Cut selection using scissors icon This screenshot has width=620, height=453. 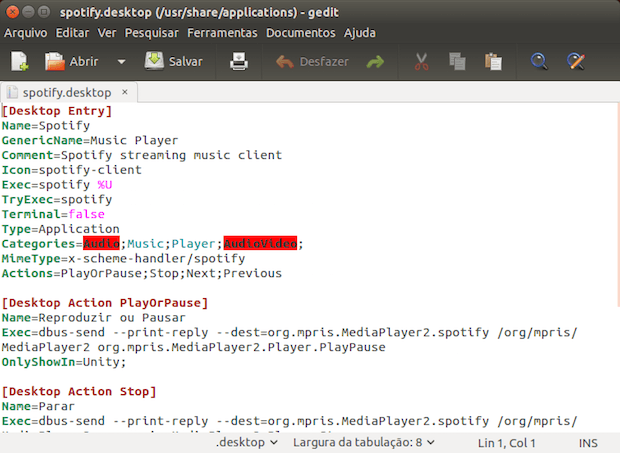click(x=422, y=62)
